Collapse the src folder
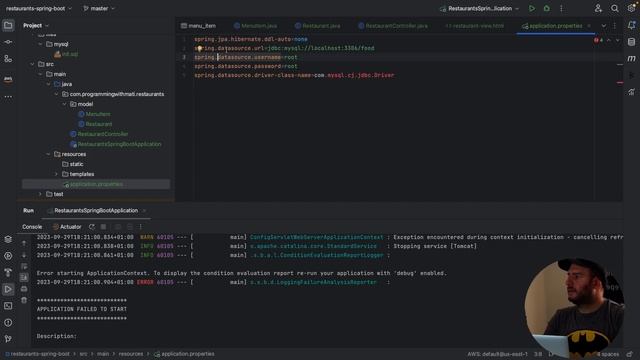Image resolution: width=640 pixels, height=360 pixels. point(32,64)
